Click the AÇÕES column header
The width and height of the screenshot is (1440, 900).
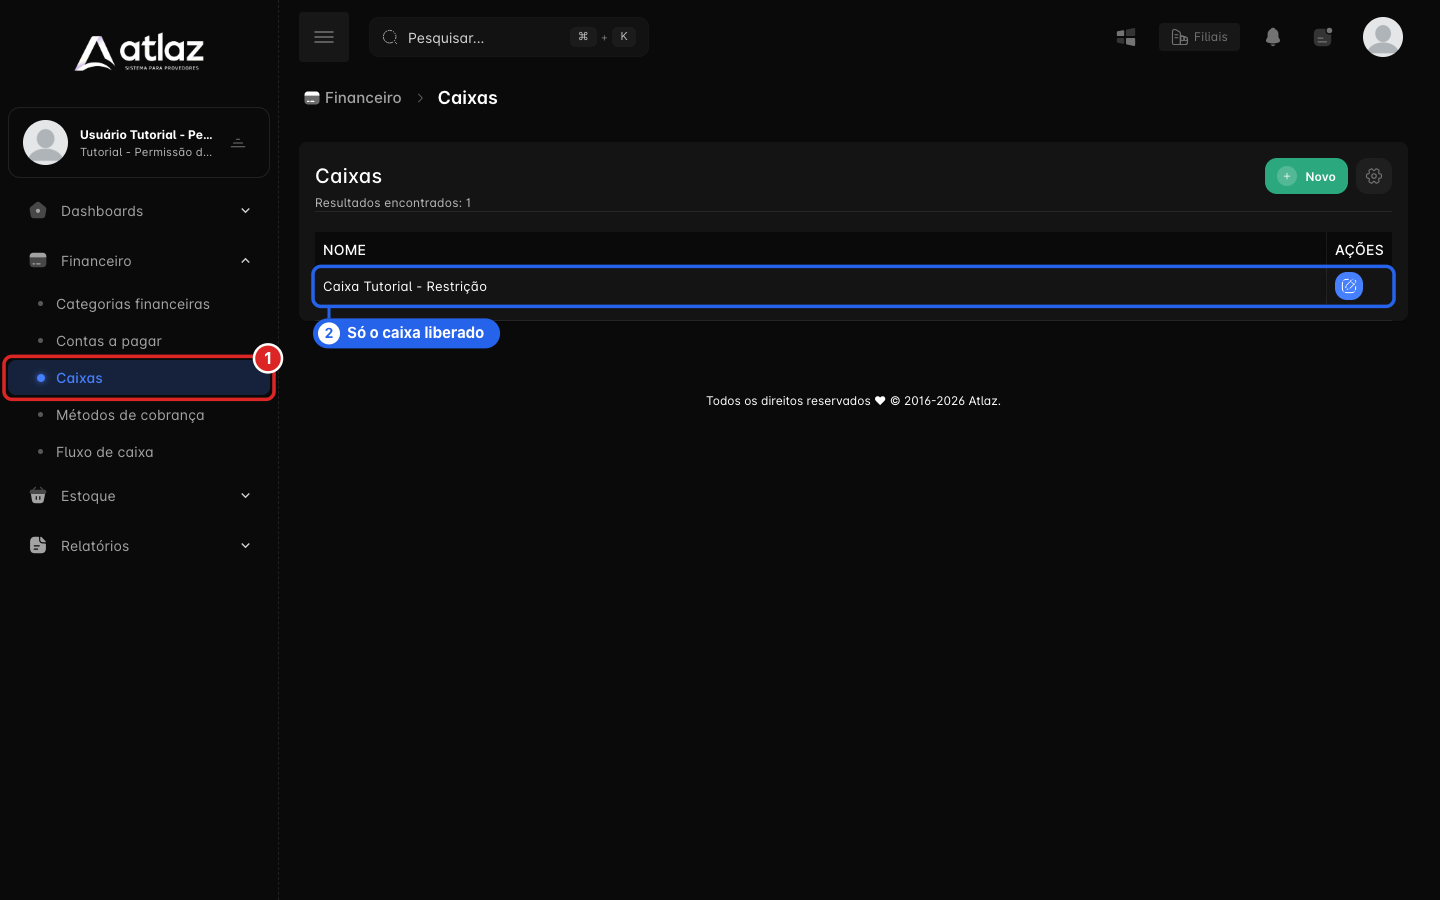click(1359, 250)
